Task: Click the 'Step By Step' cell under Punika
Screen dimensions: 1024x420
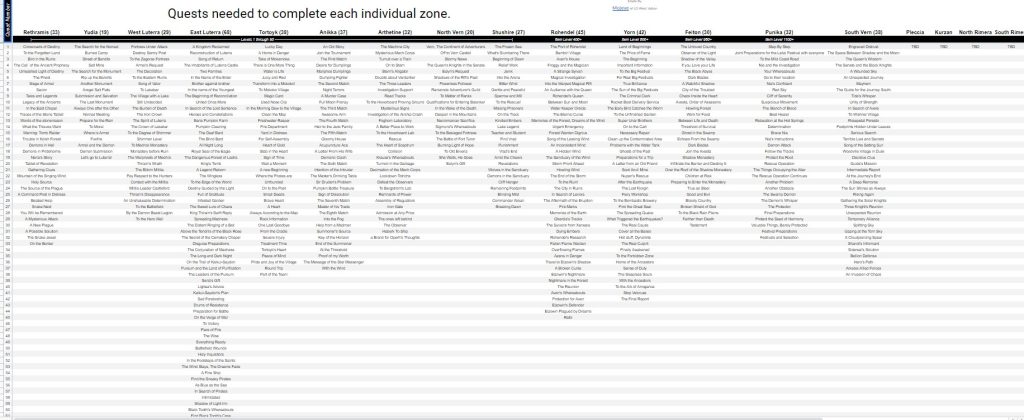Action: pos(779,47)
